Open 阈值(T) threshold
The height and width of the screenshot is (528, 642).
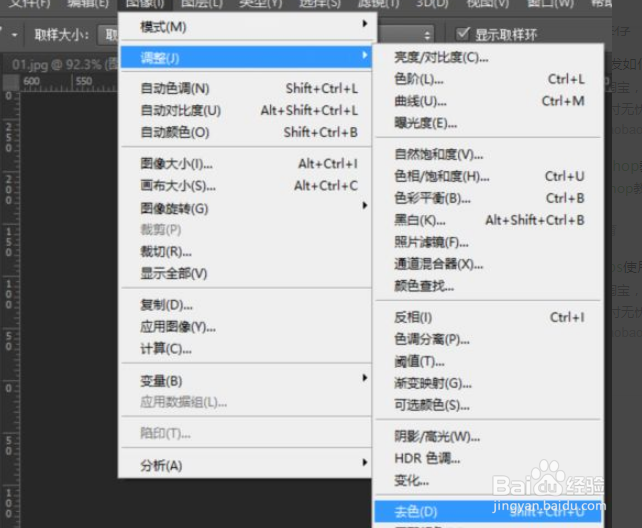[x=489, y=361]
